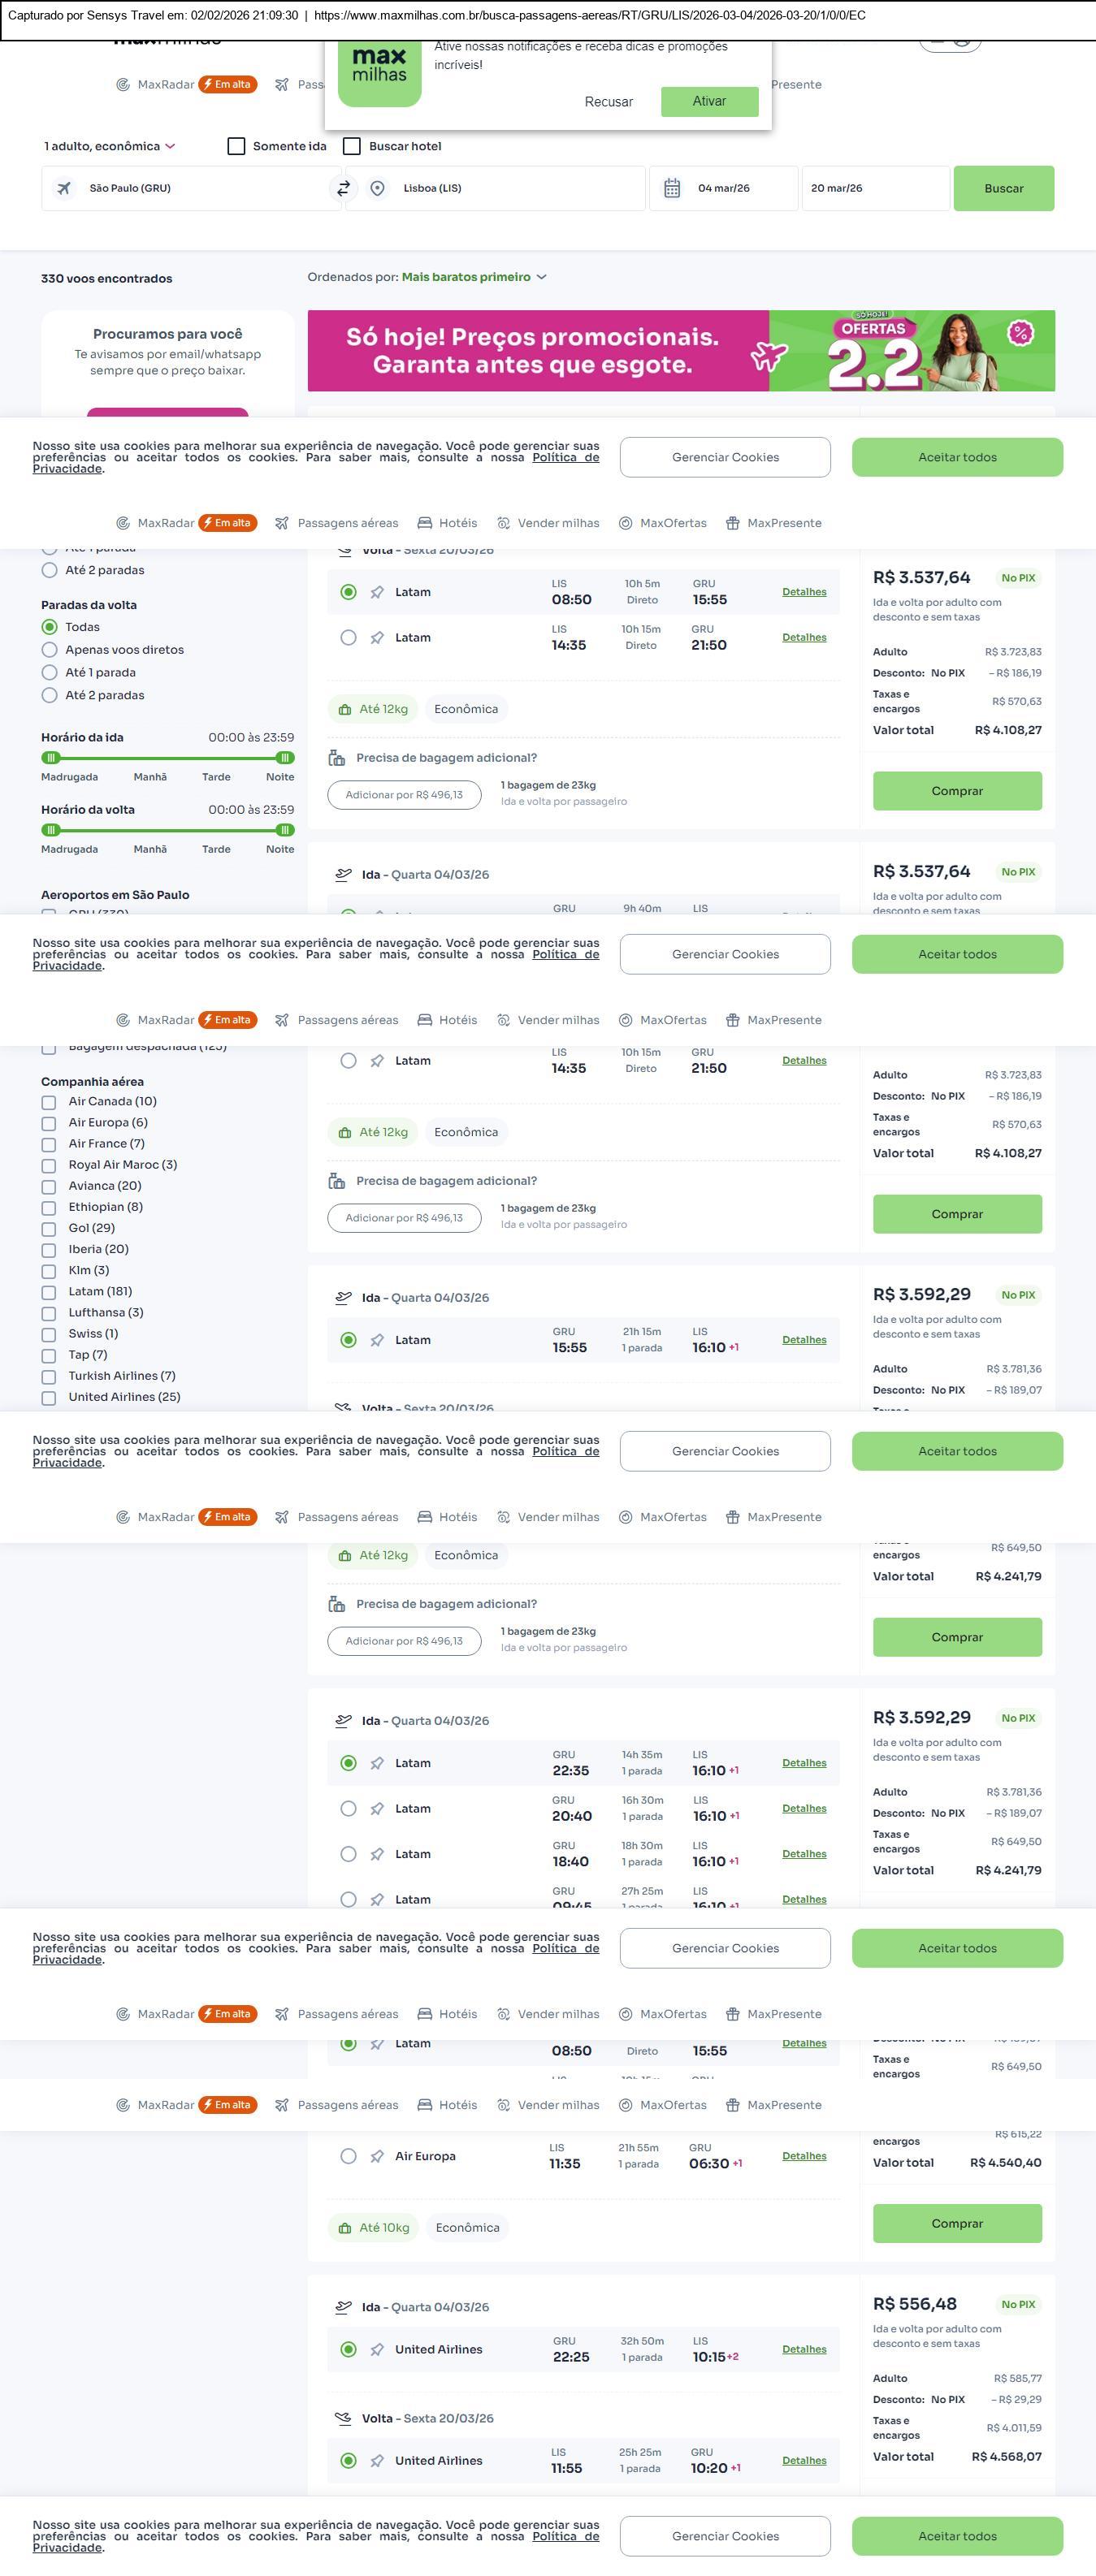The width and height of the screenshot is (1096, 2576).
Task: Click the location pin icon in Lisboa field
Action: click(x=377, y=188)
